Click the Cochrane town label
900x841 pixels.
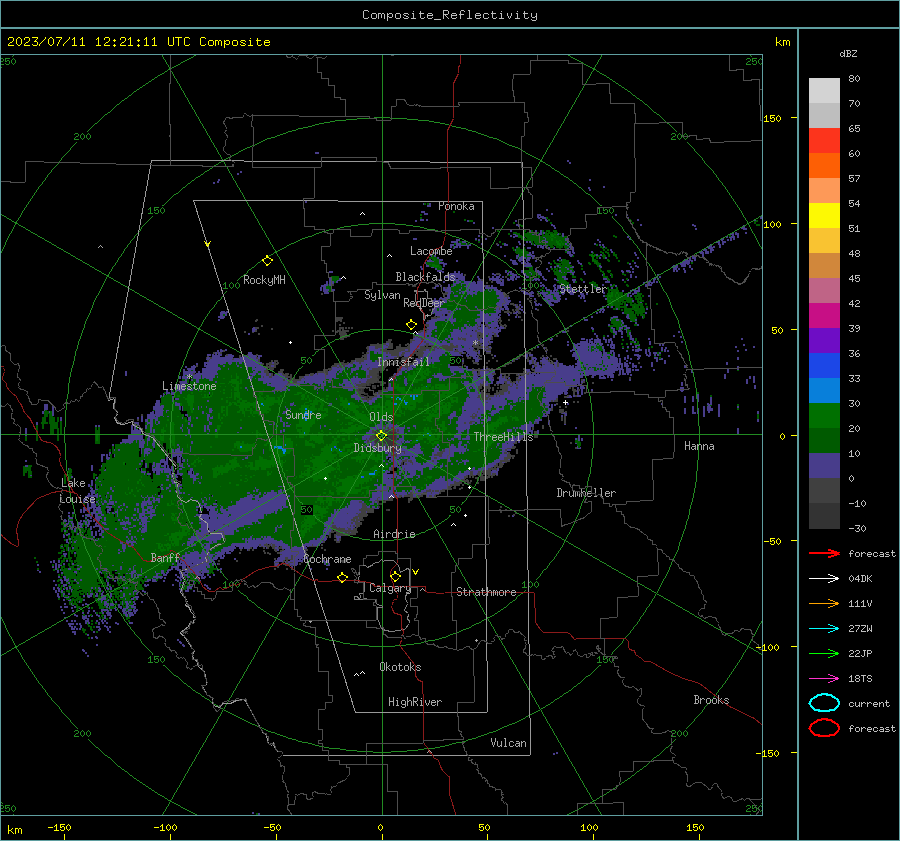coord(327,559)
